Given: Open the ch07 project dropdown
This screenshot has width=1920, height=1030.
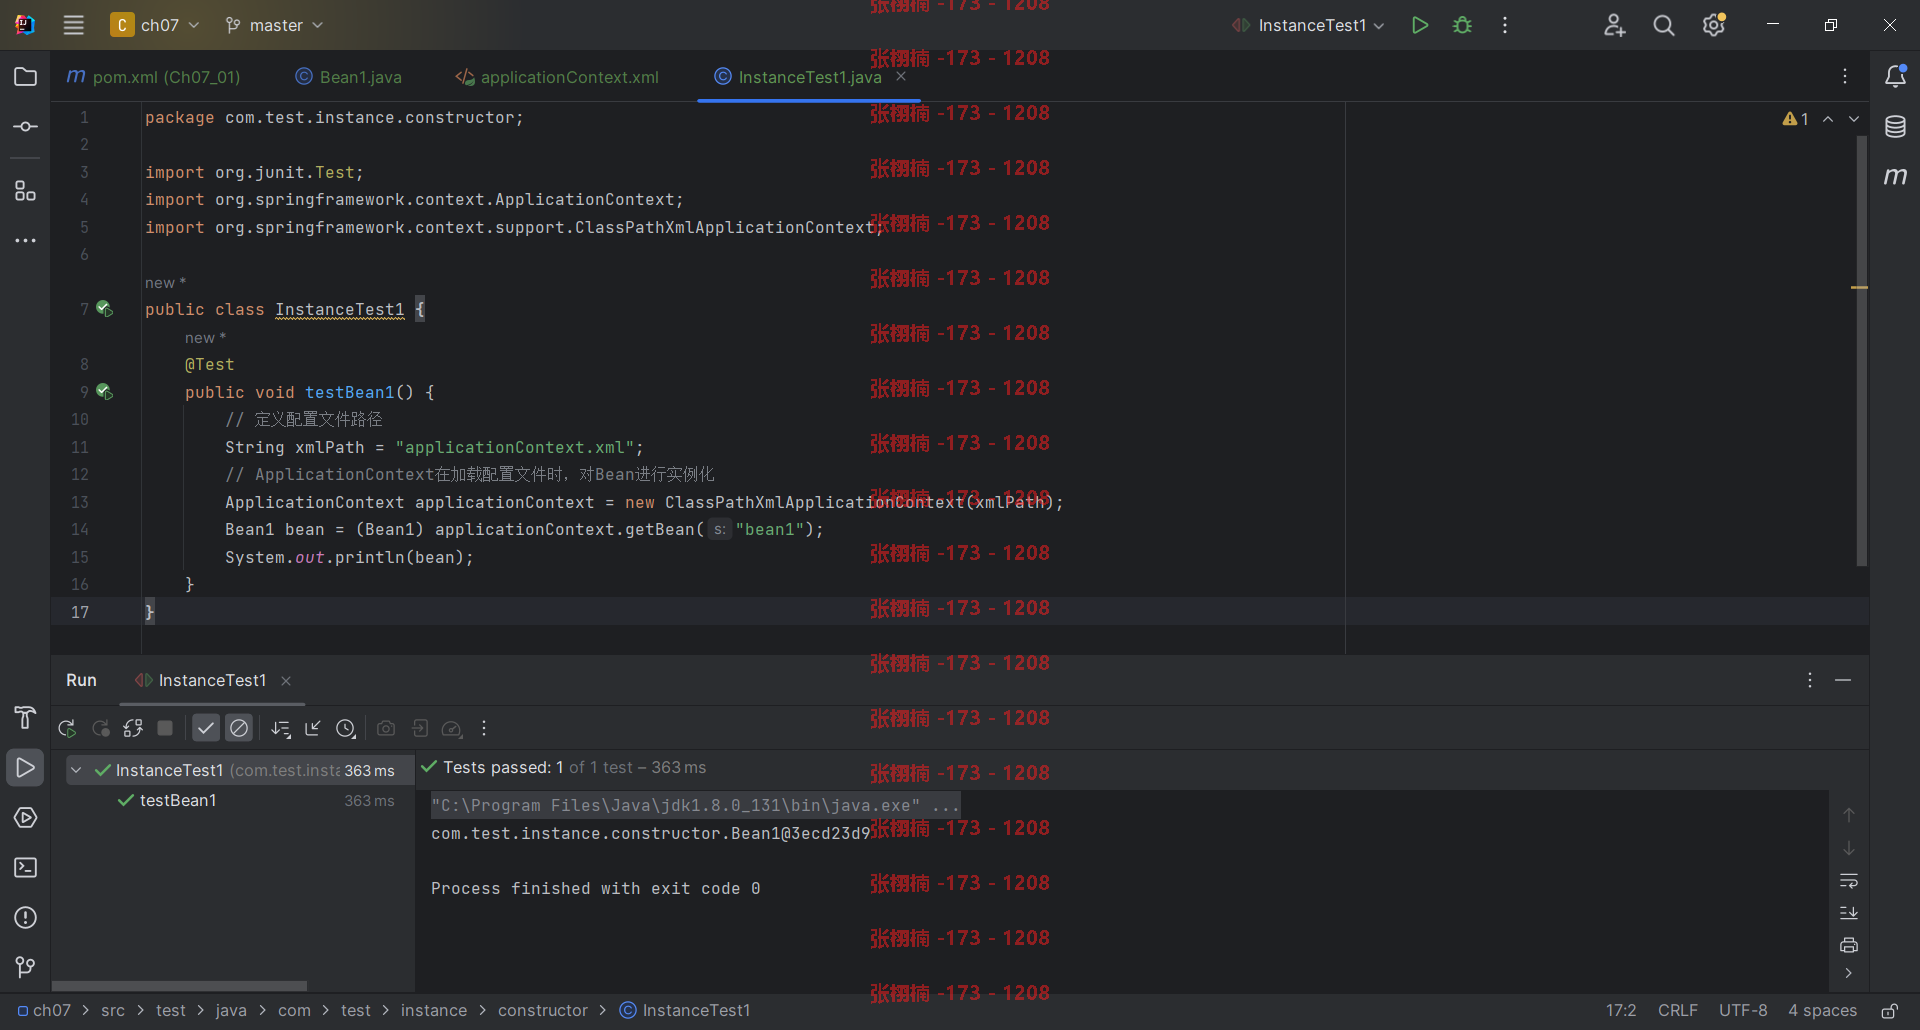Looking at the screenshot, I should coord(155,25).
